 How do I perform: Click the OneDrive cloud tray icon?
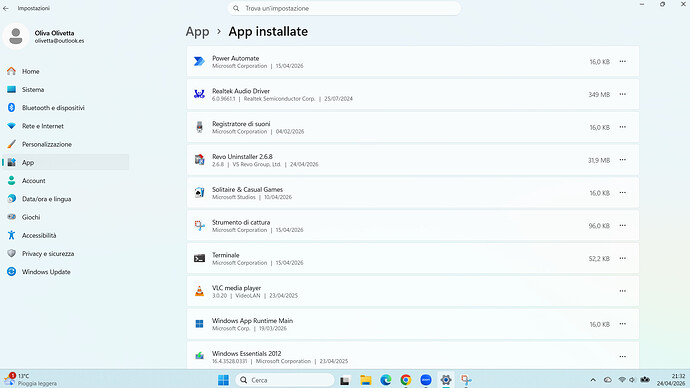click(608, 380)
